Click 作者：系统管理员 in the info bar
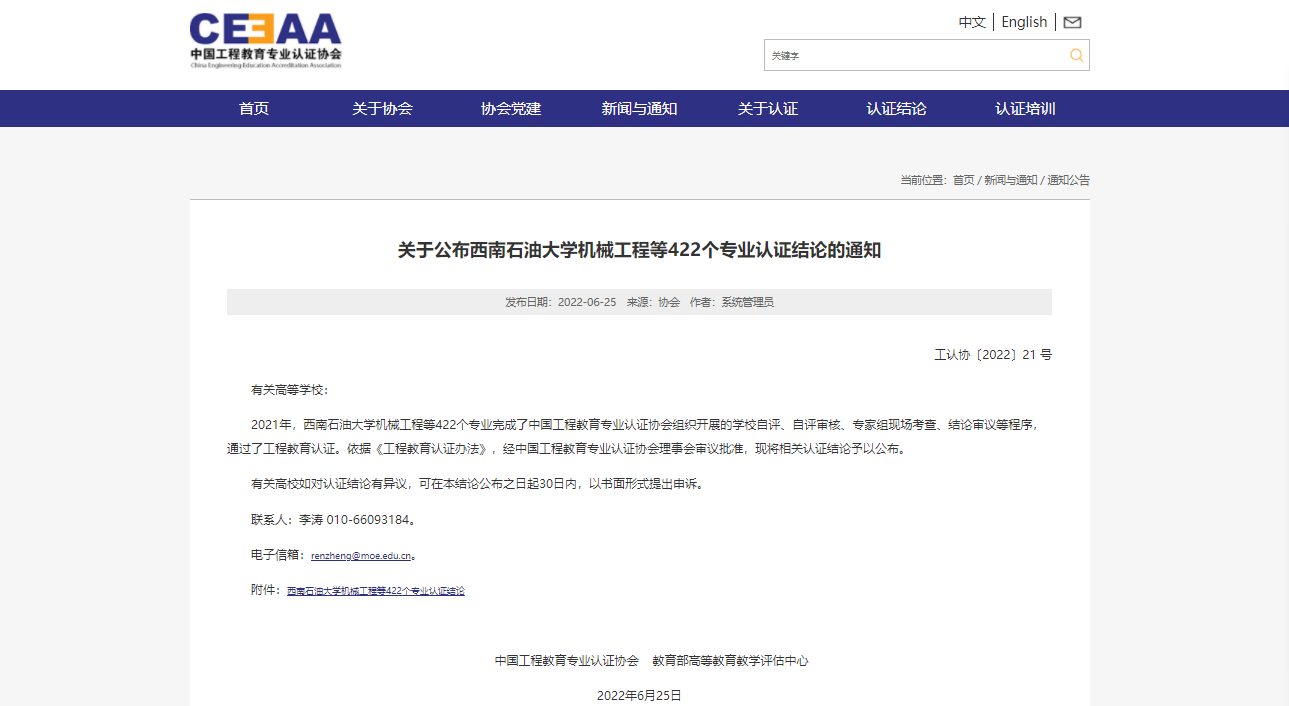1289x706 pixels. coord(732,302)
